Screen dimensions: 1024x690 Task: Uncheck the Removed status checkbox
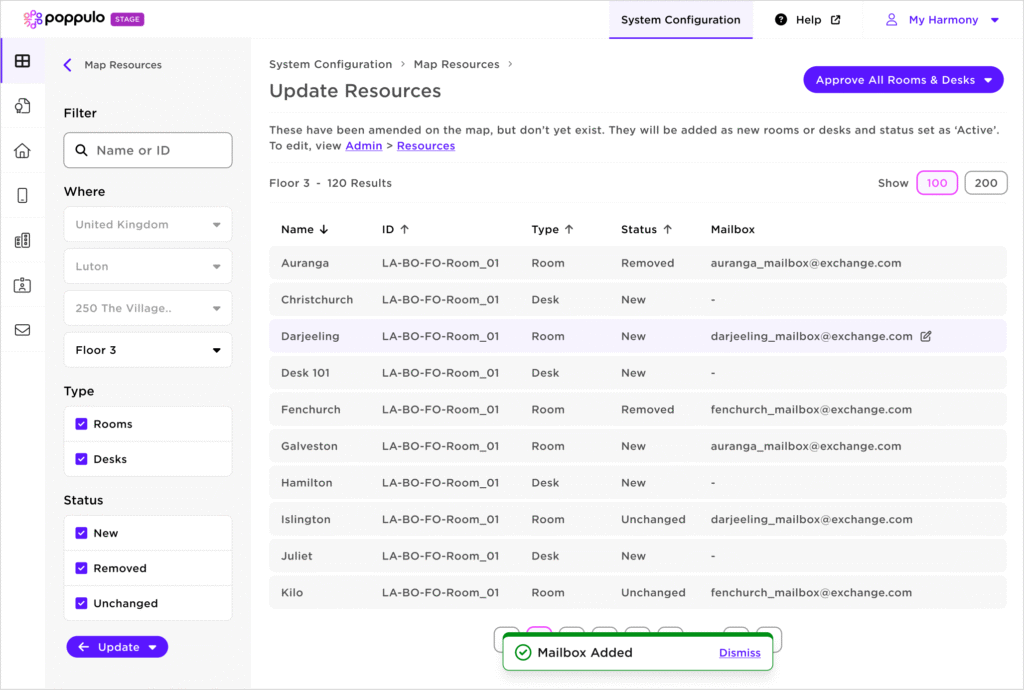pos(82,568)
